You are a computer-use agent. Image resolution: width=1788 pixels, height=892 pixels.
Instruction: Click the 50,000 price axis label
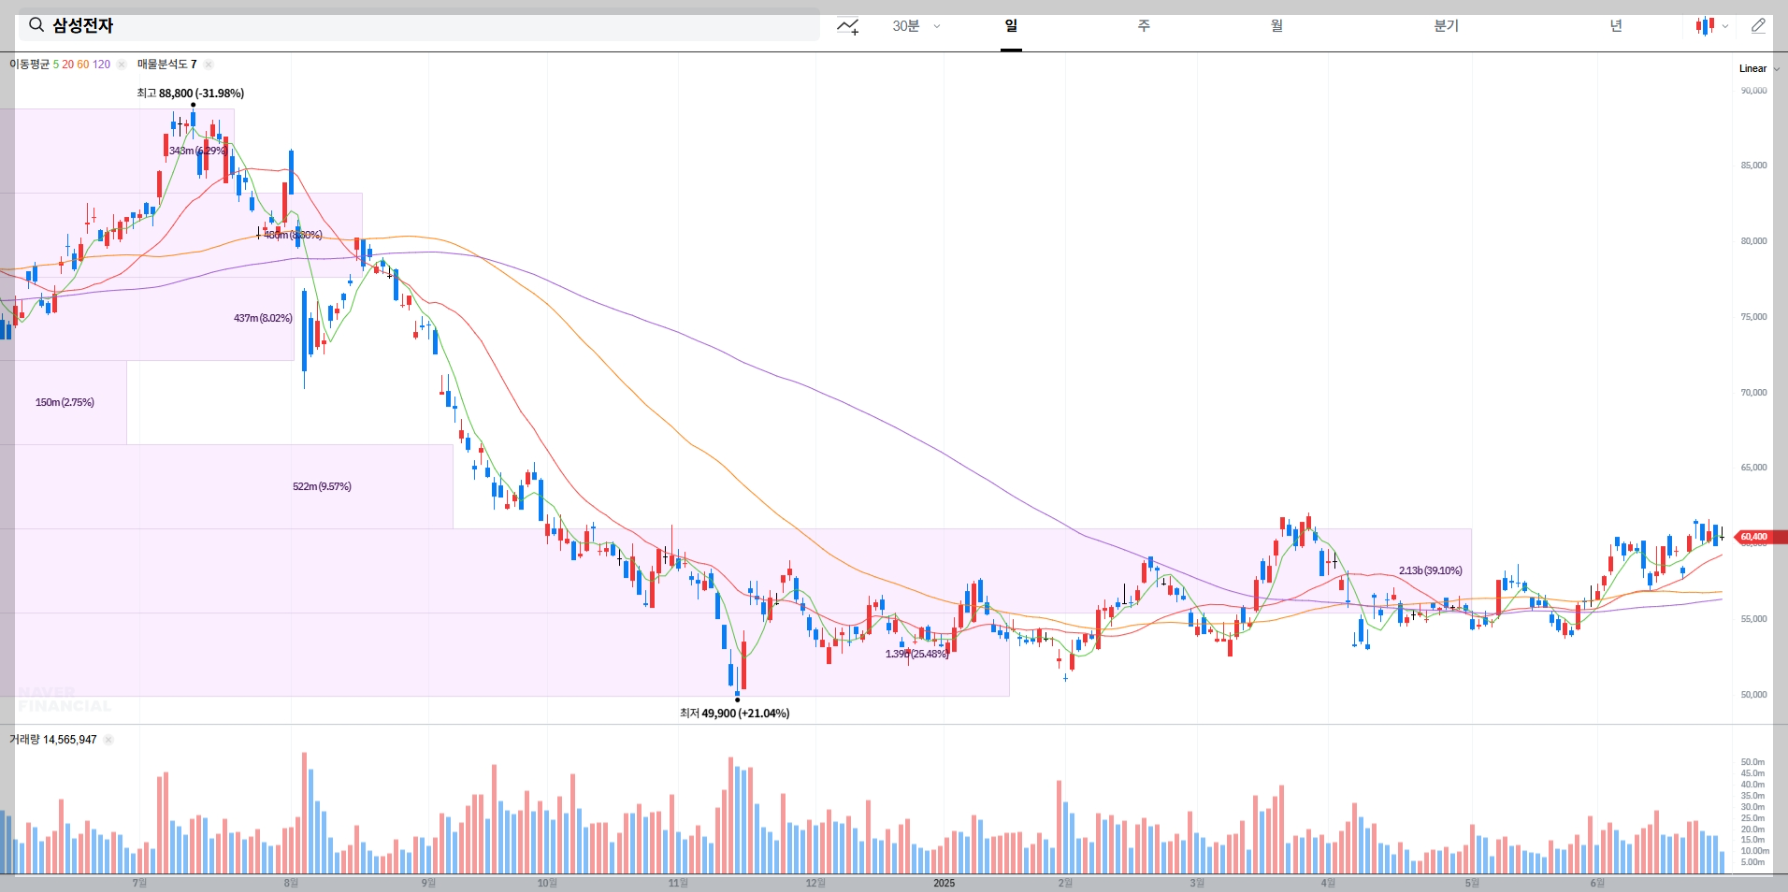pos(1753,694)
